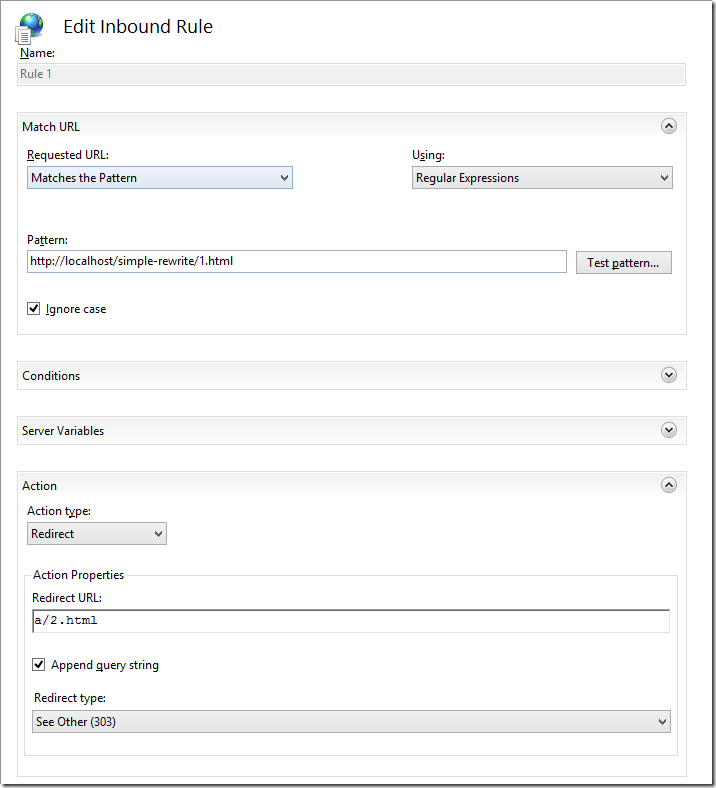Open the Requested URL dropdown
716x788 pixels.
[x=160, y=178]
